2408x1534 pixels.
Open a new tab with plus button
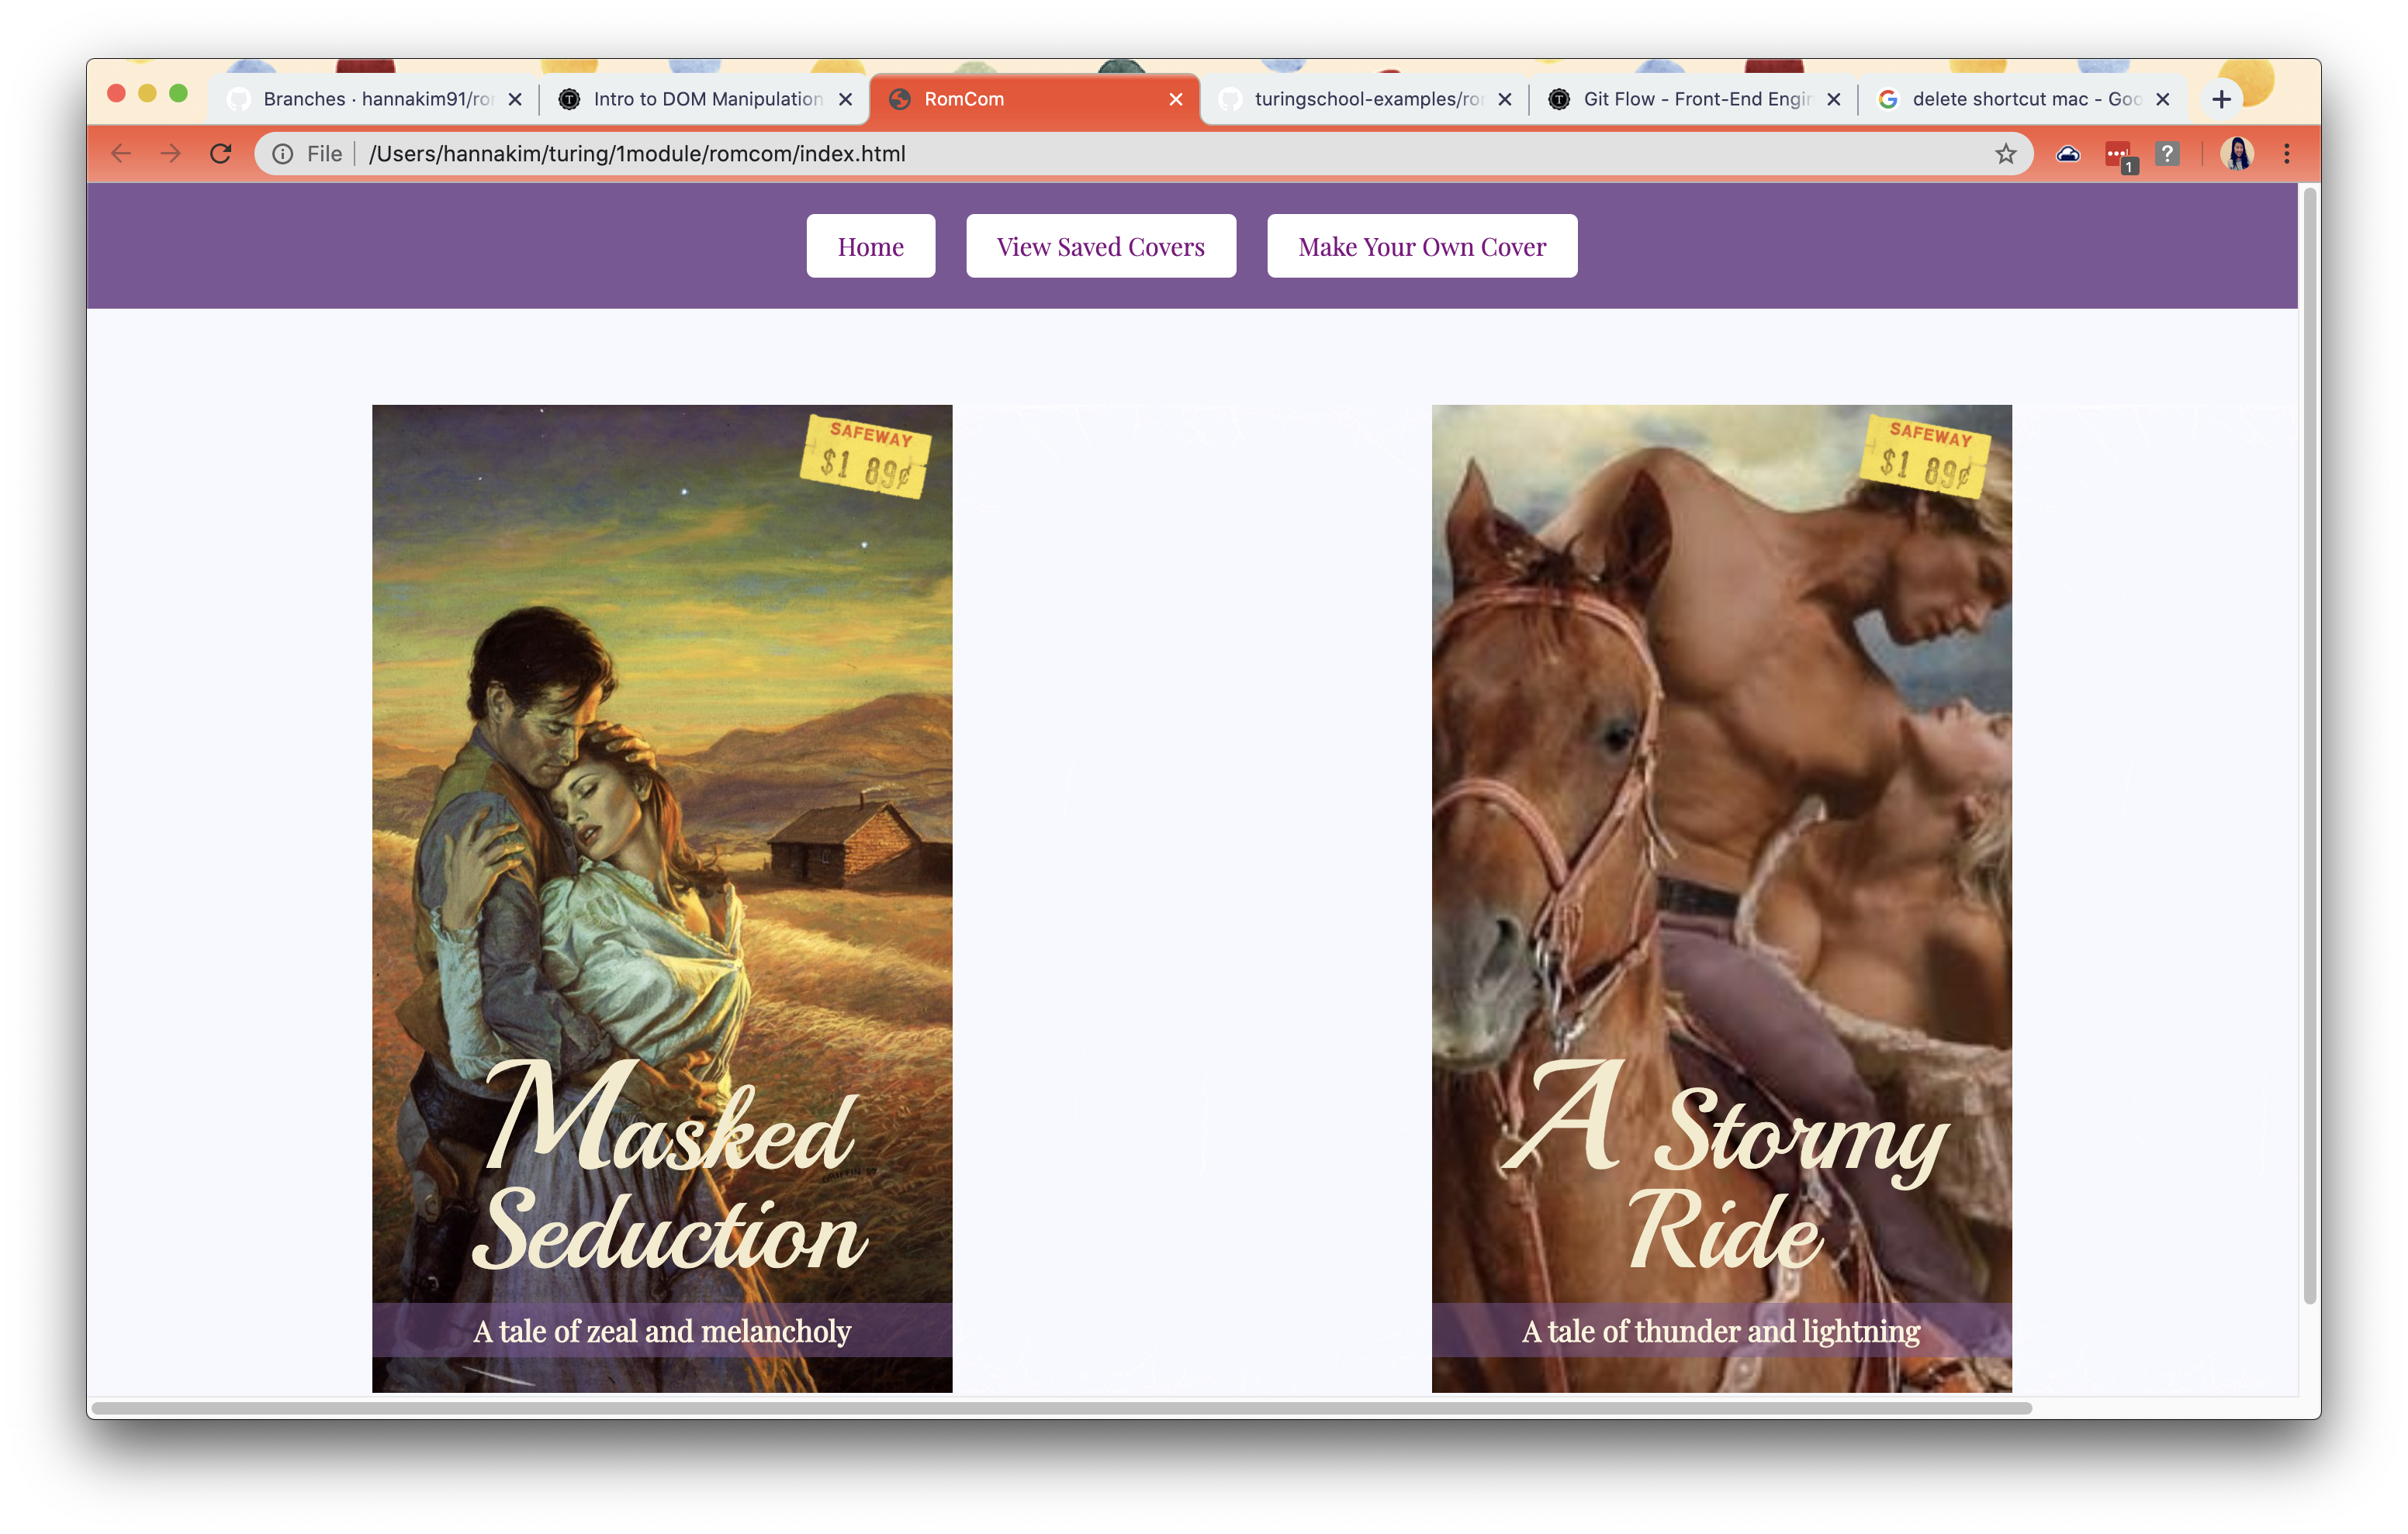[2221, 99]
